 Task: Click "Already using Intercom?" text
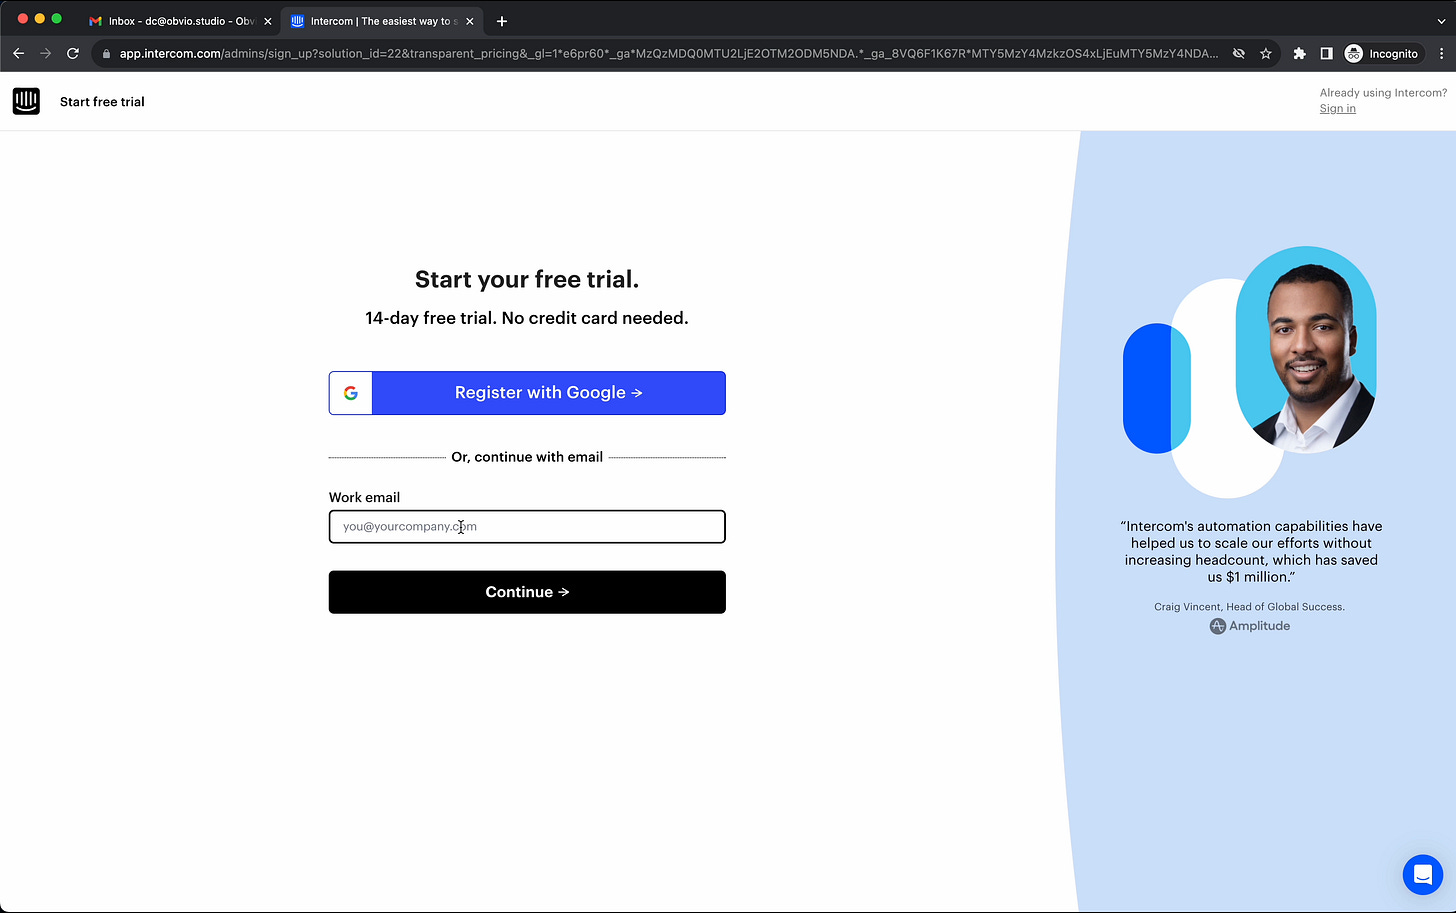(x=1383, y=93)
